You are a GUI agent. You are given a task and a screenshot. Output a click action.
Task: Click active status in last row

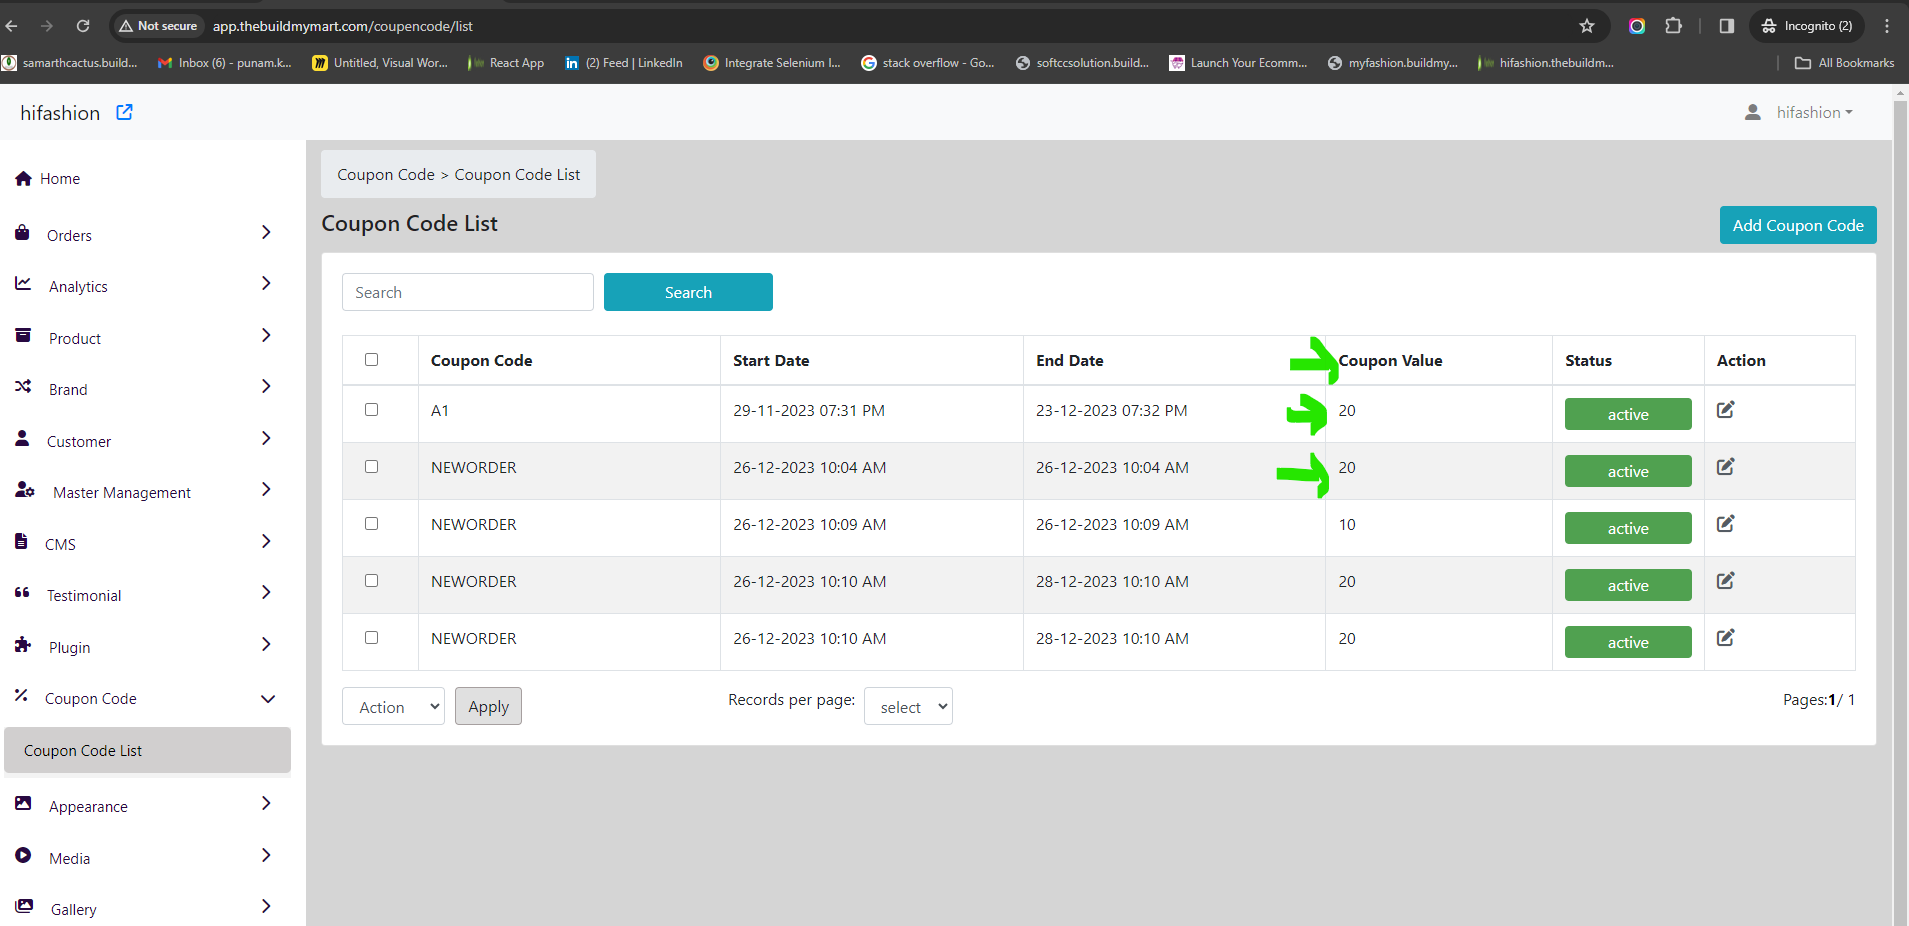(x=1628, y=642)
